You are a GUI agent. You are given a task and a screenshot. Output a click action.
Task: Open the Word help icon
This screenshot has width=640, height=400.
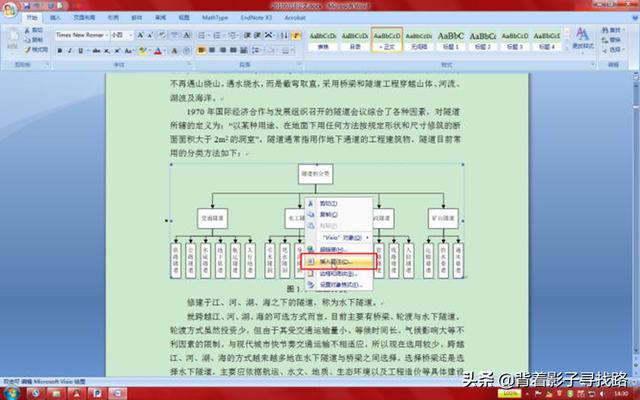click(635, 18)
